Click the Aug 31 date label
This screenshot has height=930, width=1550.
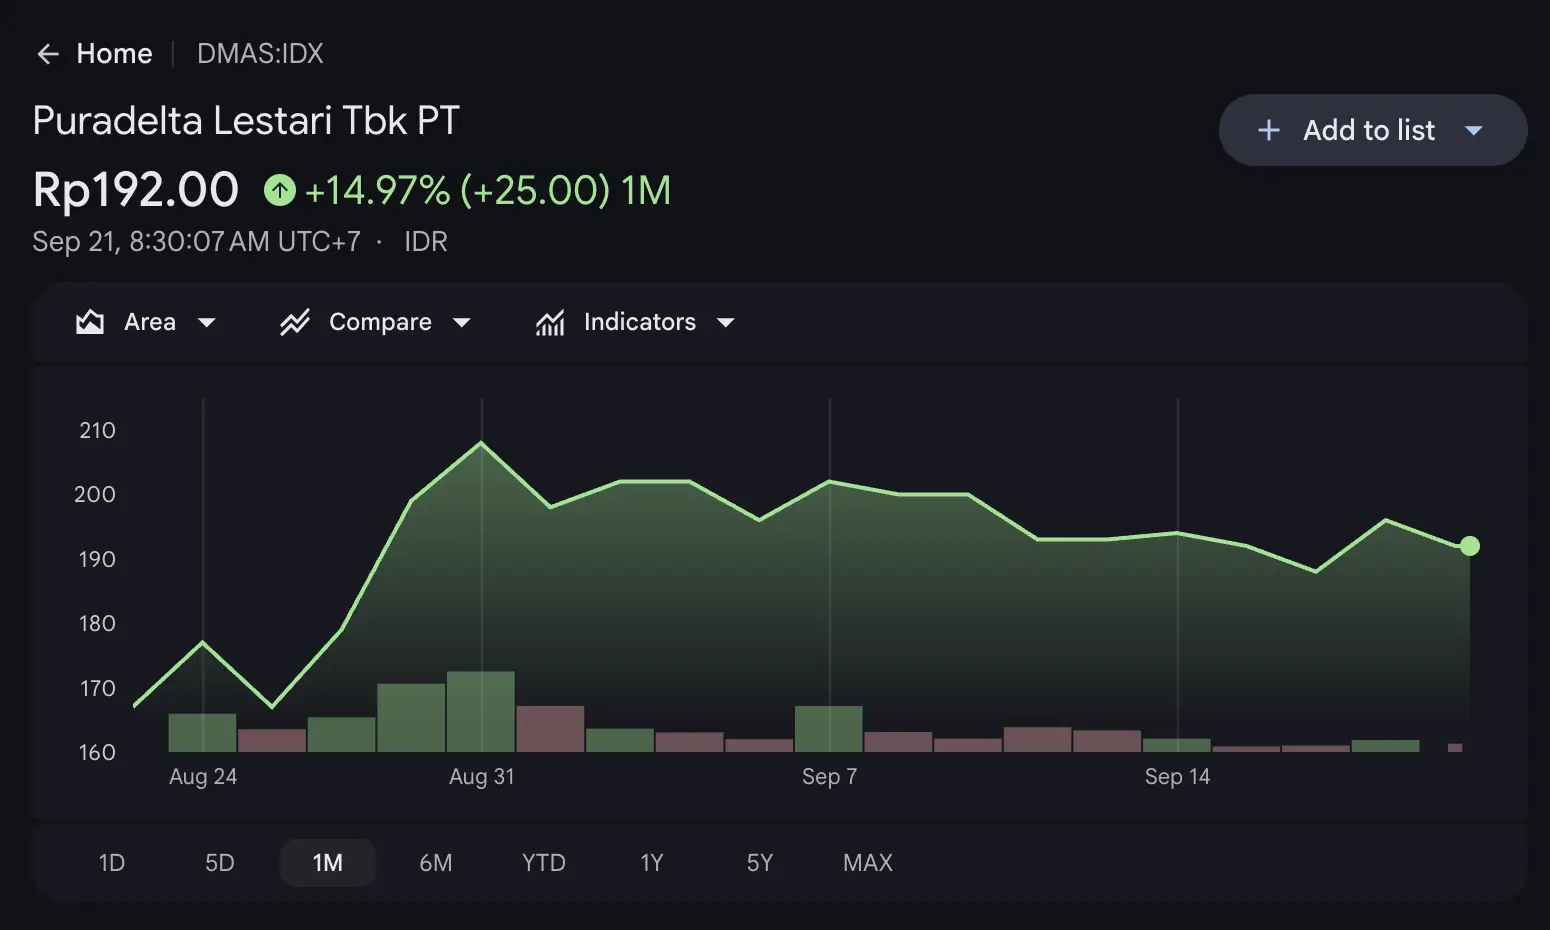tap(482, 777)
